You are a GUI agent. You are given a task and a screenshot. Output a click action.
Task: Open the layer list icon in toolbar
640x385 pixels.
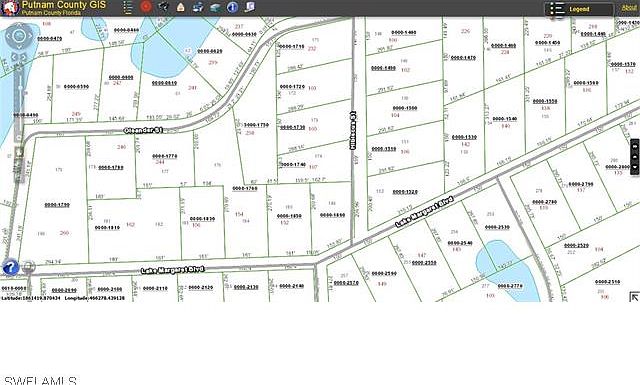pos(128,7)
